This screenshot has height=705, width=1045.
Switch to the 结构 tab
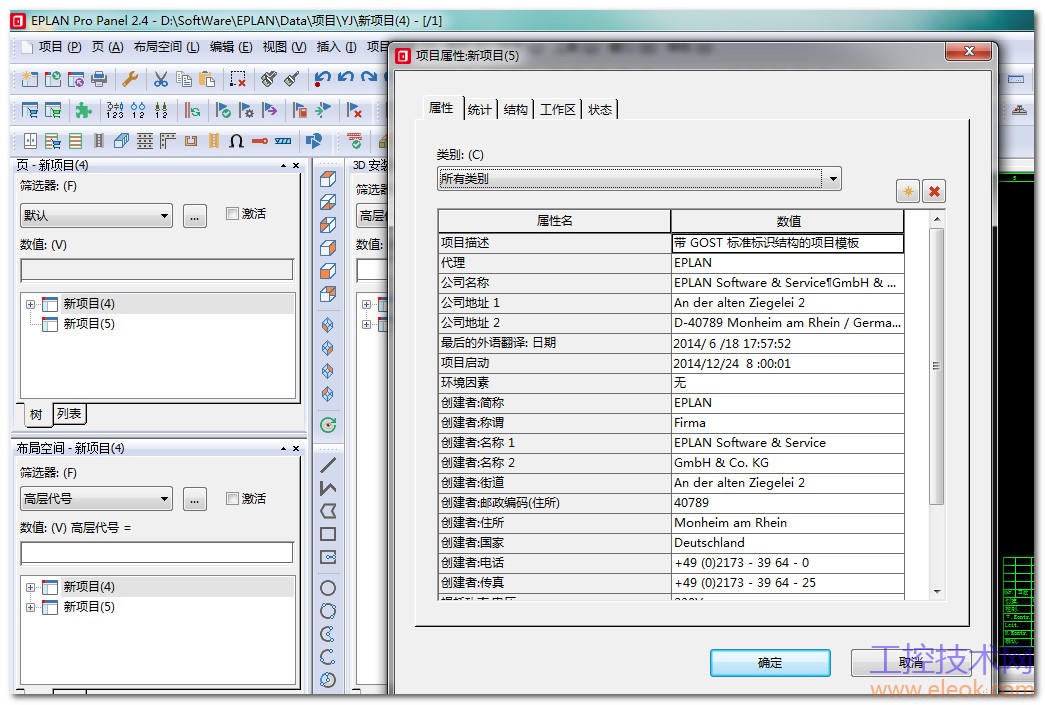point(515,109)
